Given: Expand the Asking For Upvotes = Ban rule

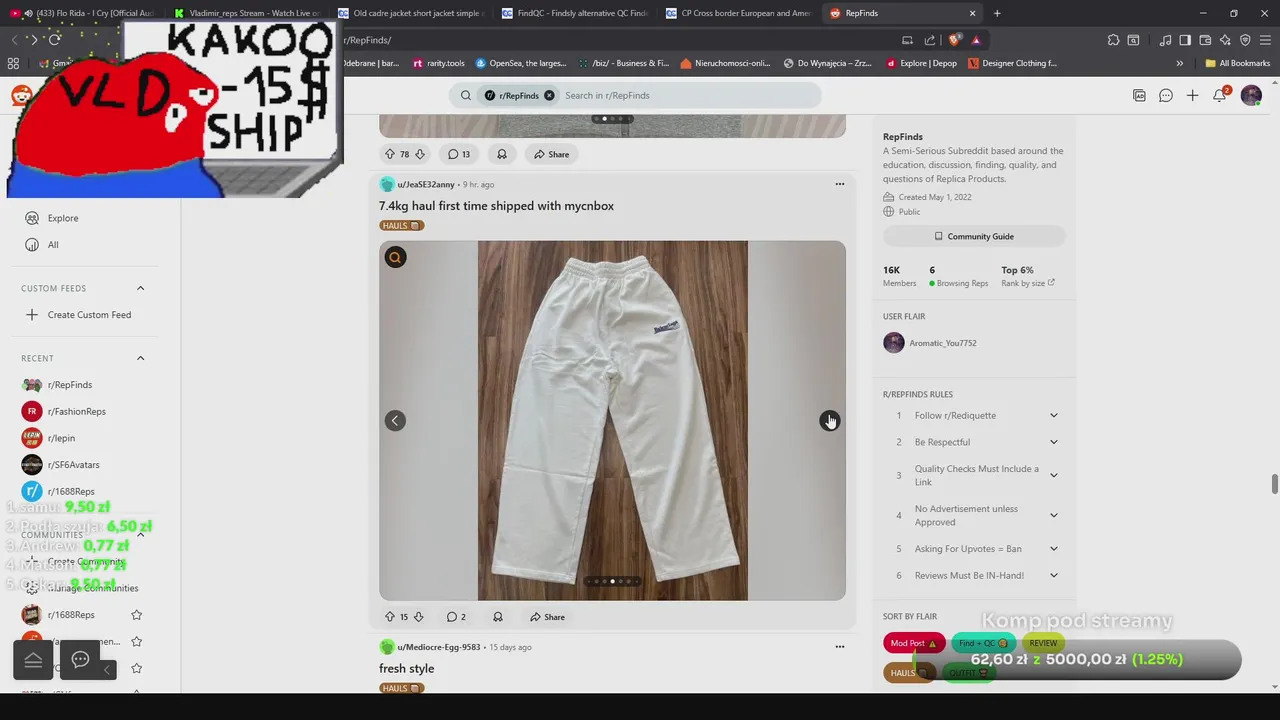Looking at the screenshot, I should click(x=1053, y=549).
